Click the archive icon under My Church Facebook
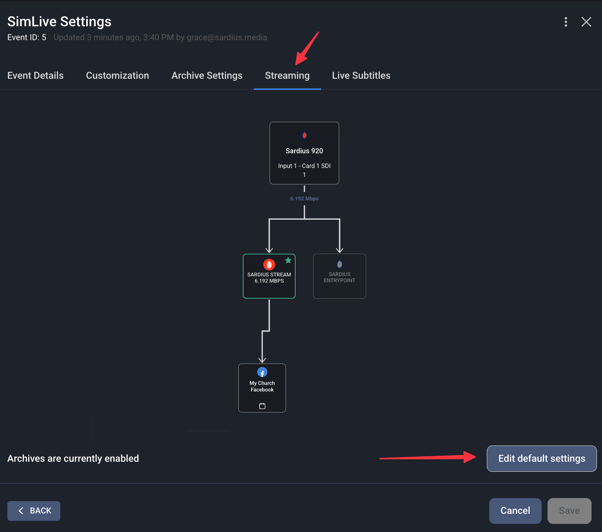The width and height of the screenshot is (602, 532). pos(262,406)
